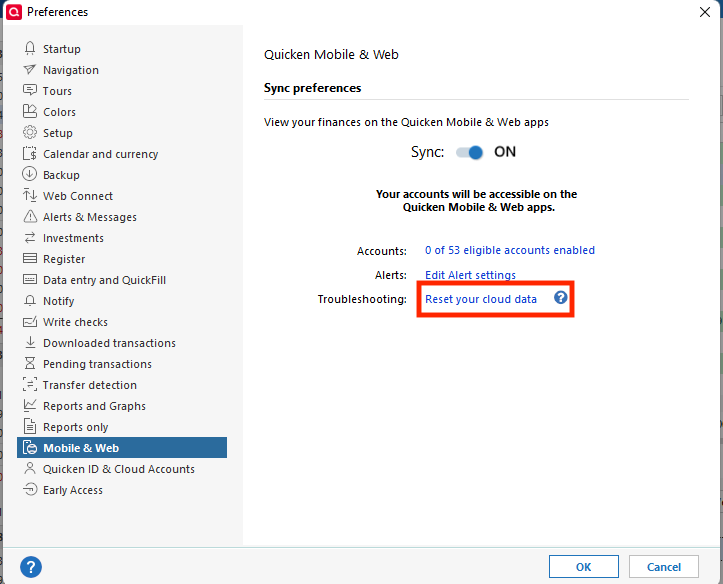
Task: Switch to Backup preferences
Action: click(x=61, y=175)
